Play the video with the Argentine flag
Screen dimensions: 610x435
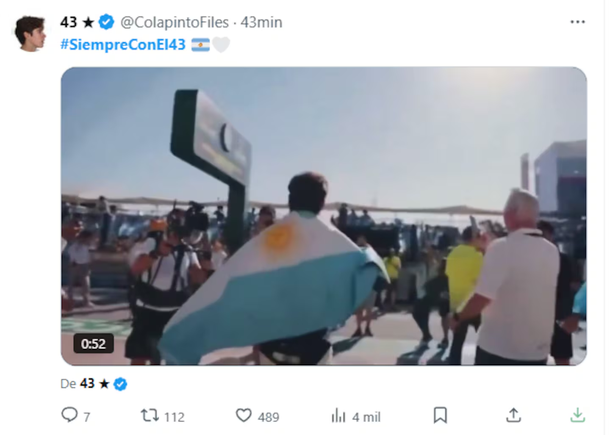[323, 215]
